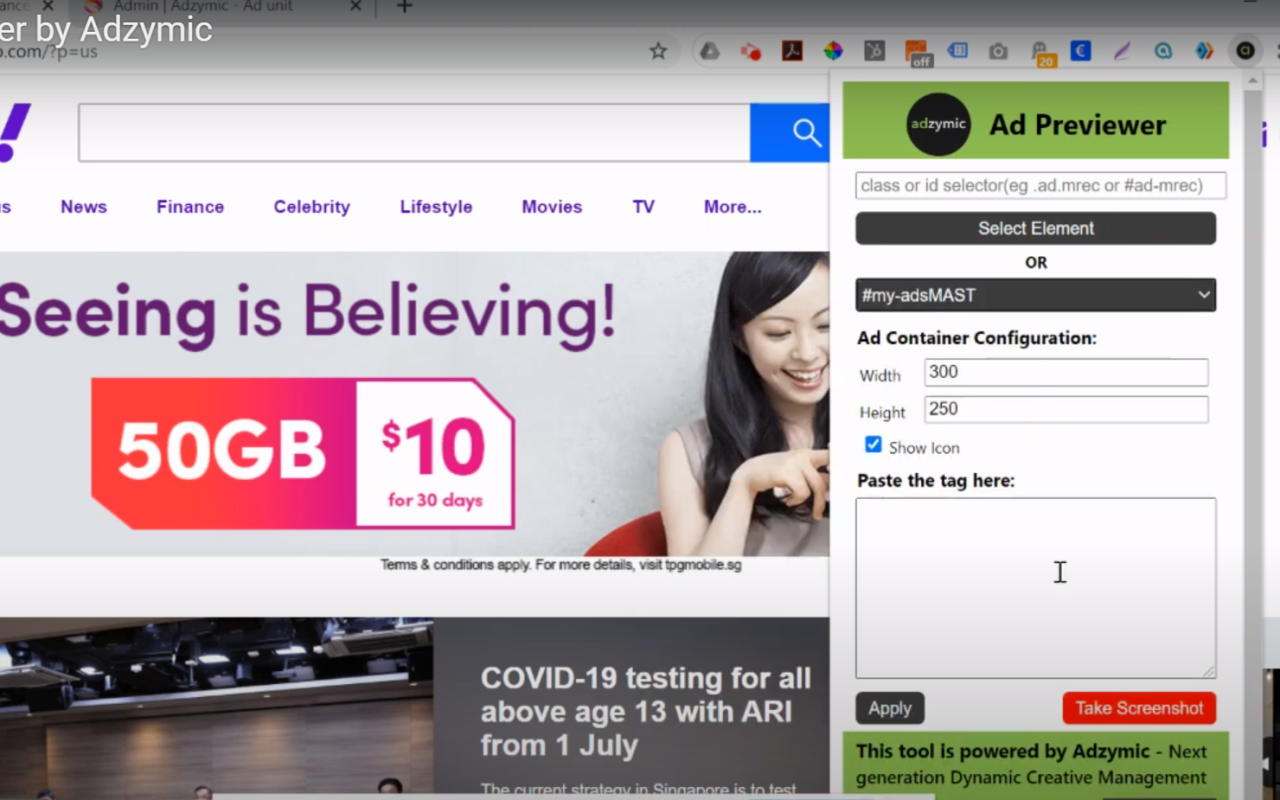Click the blue euro symbol extension
The width and height of the screenshot is (1280, 800).
point(1080,51)
